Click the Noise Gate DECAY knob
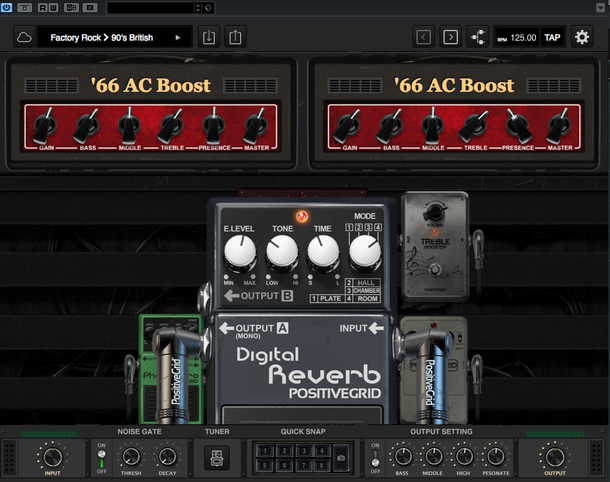The height and width of the screenshot is (482, 610). click(x=167, y=457)
